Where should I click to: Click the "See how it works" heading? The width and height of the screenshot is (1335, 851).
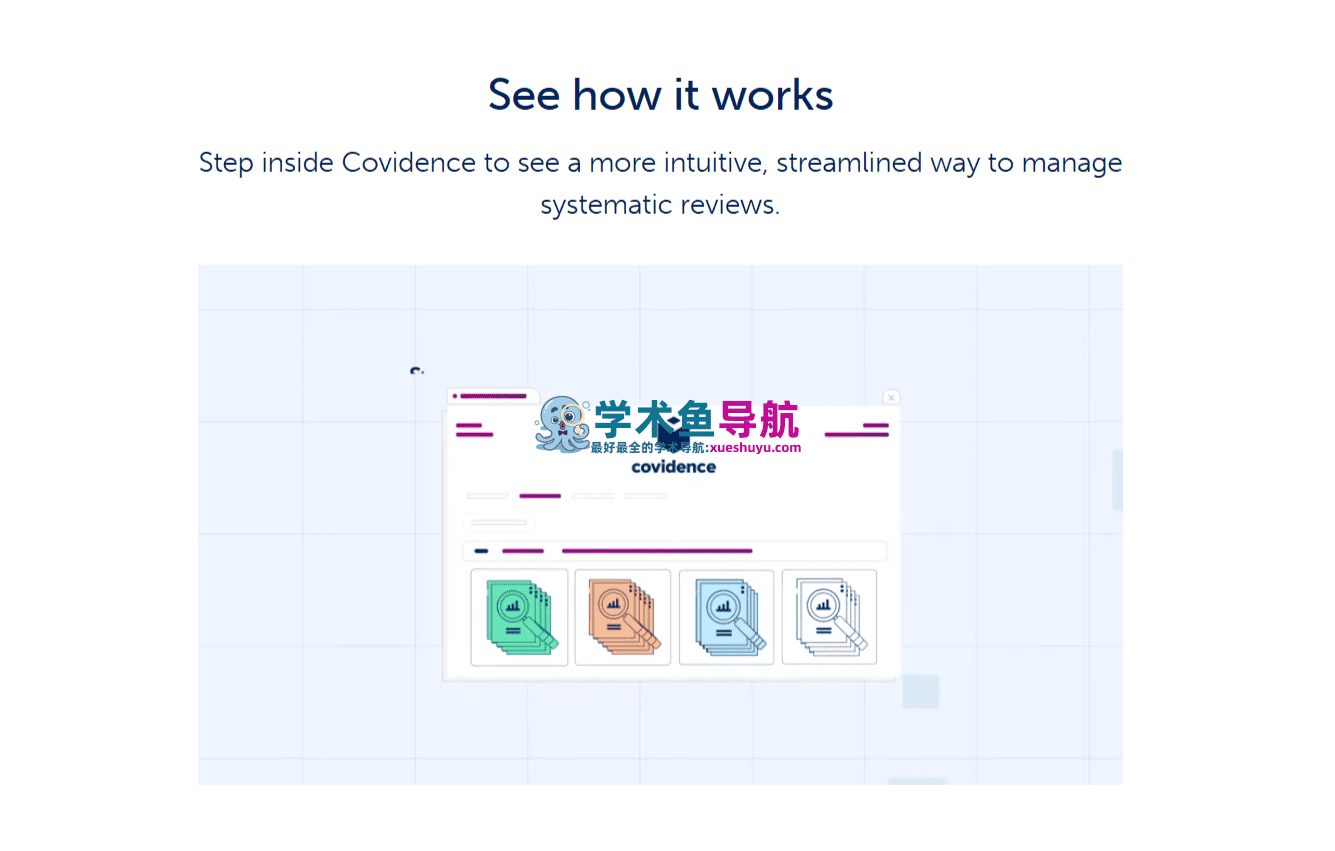point(660,95)
